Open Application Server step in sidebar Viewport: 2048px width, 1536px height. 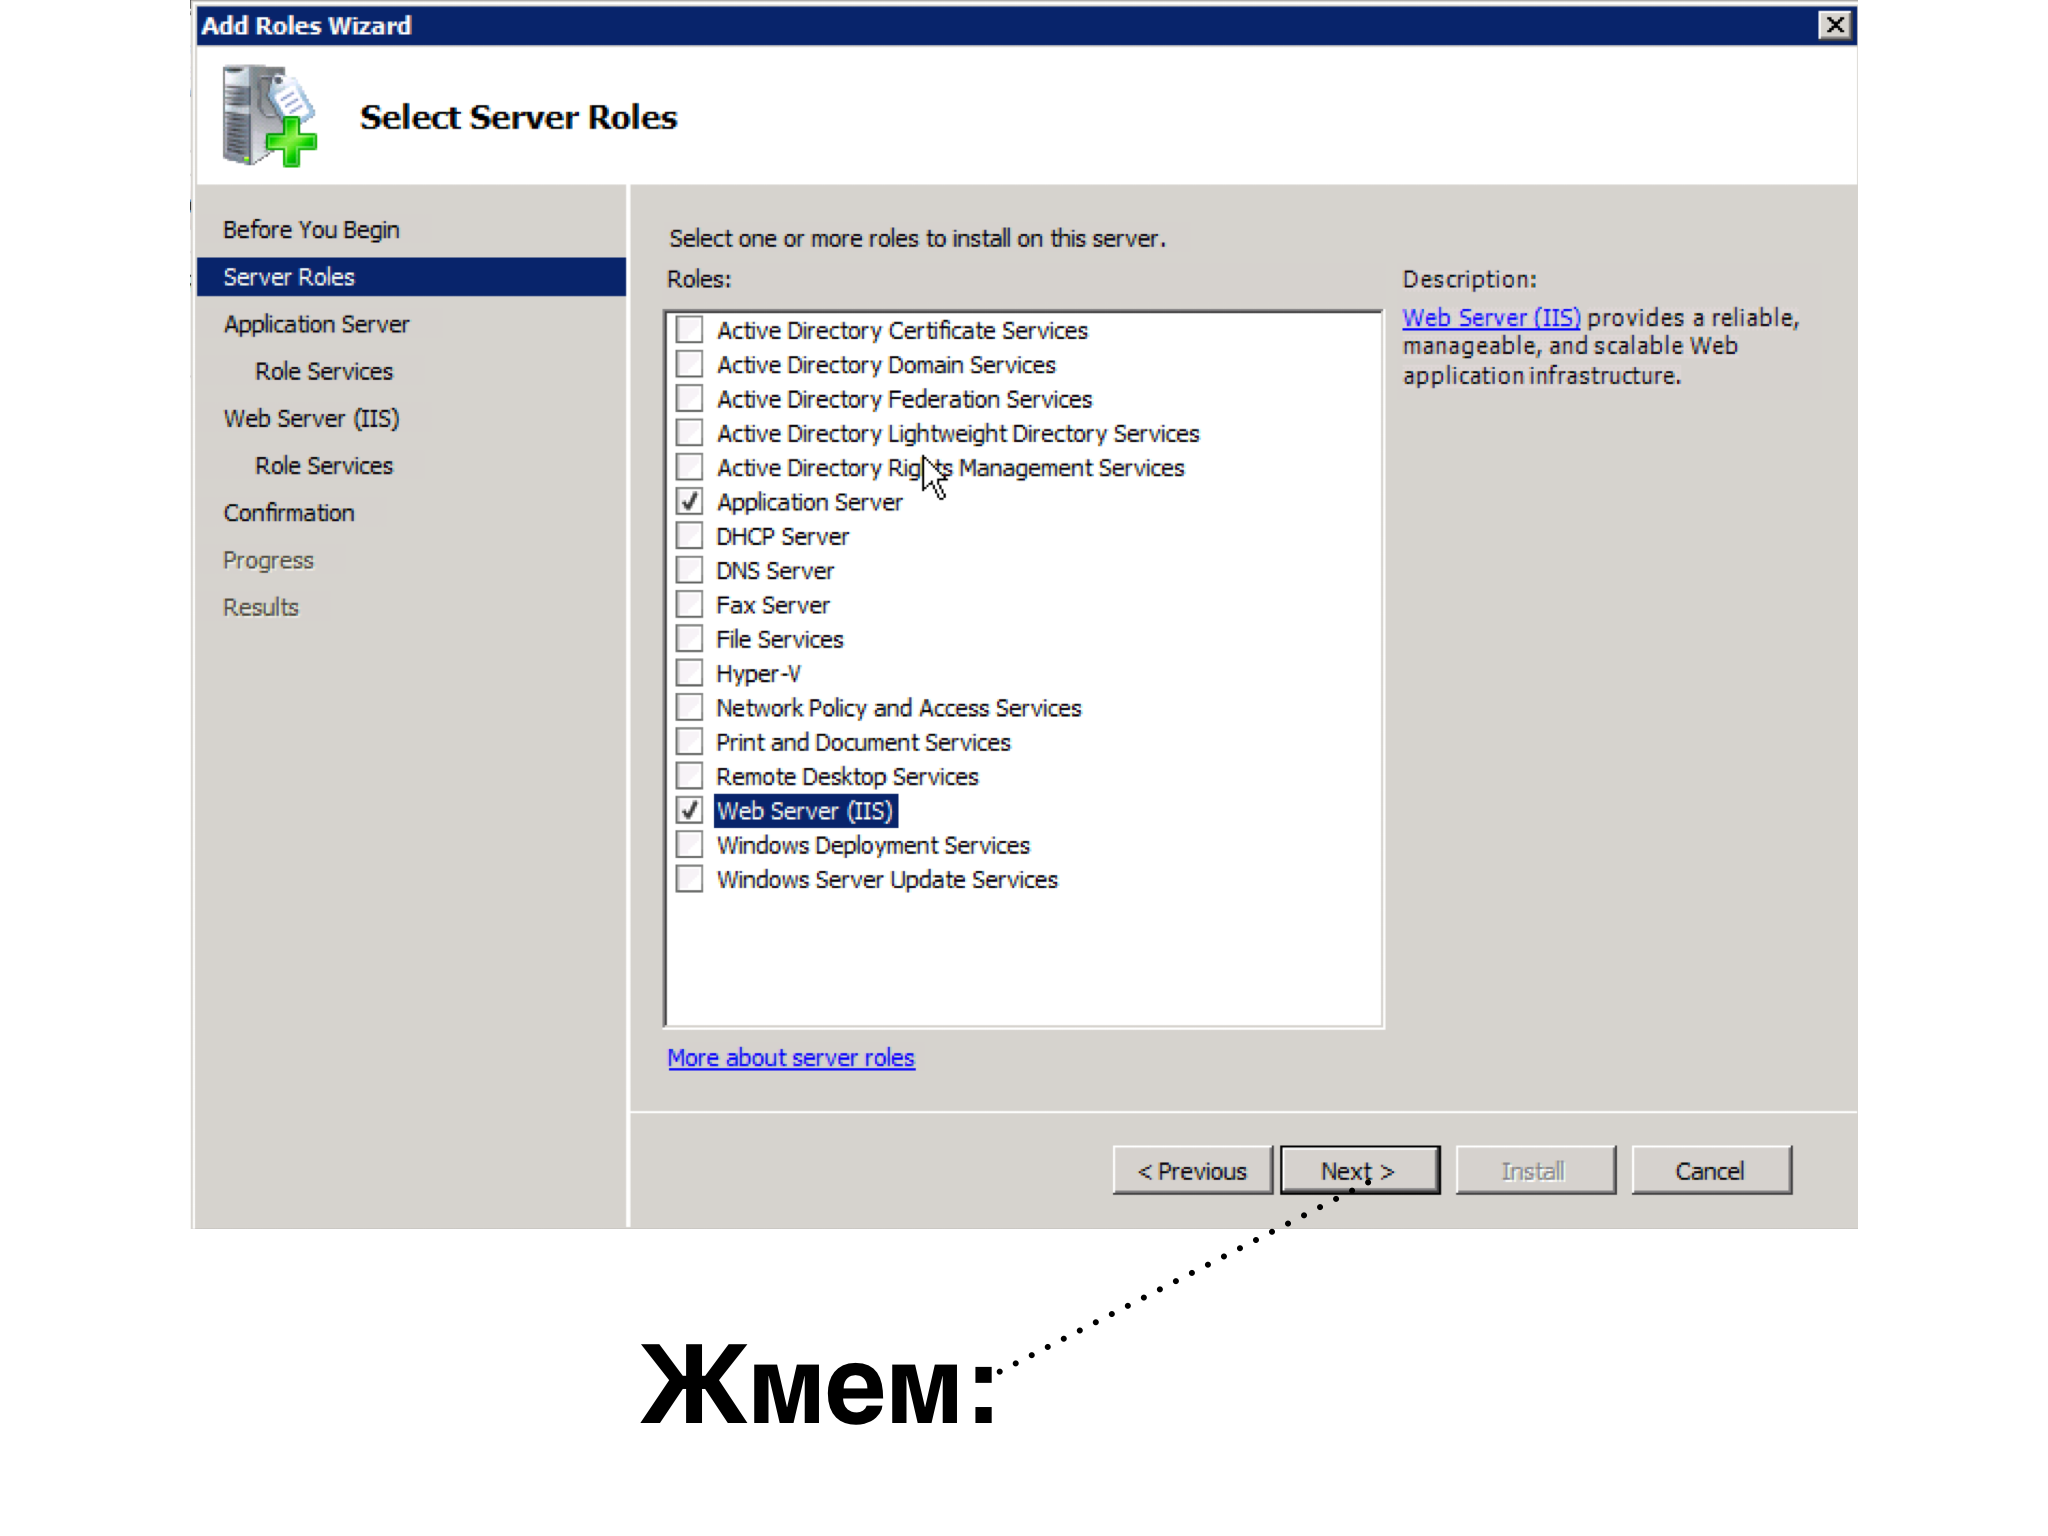pos(316,324)
